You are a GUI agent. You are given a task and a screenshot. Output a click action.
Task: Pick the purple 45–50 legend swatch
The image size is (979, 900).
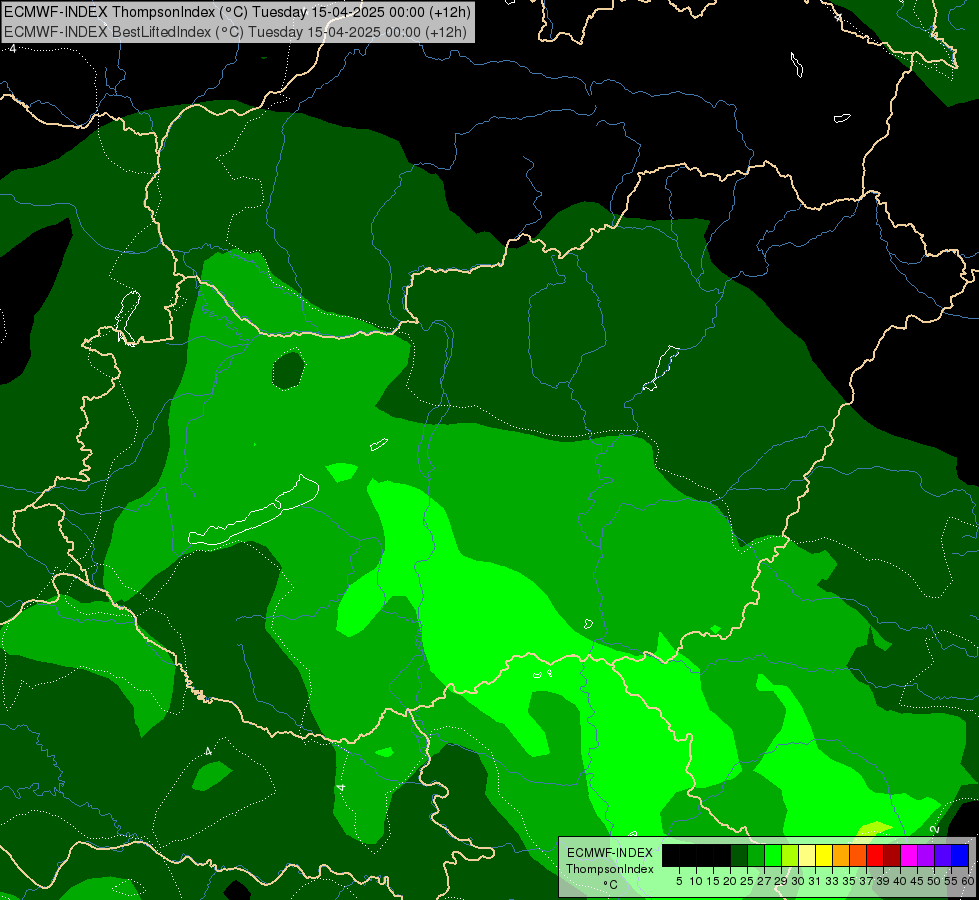coord(926,855)
